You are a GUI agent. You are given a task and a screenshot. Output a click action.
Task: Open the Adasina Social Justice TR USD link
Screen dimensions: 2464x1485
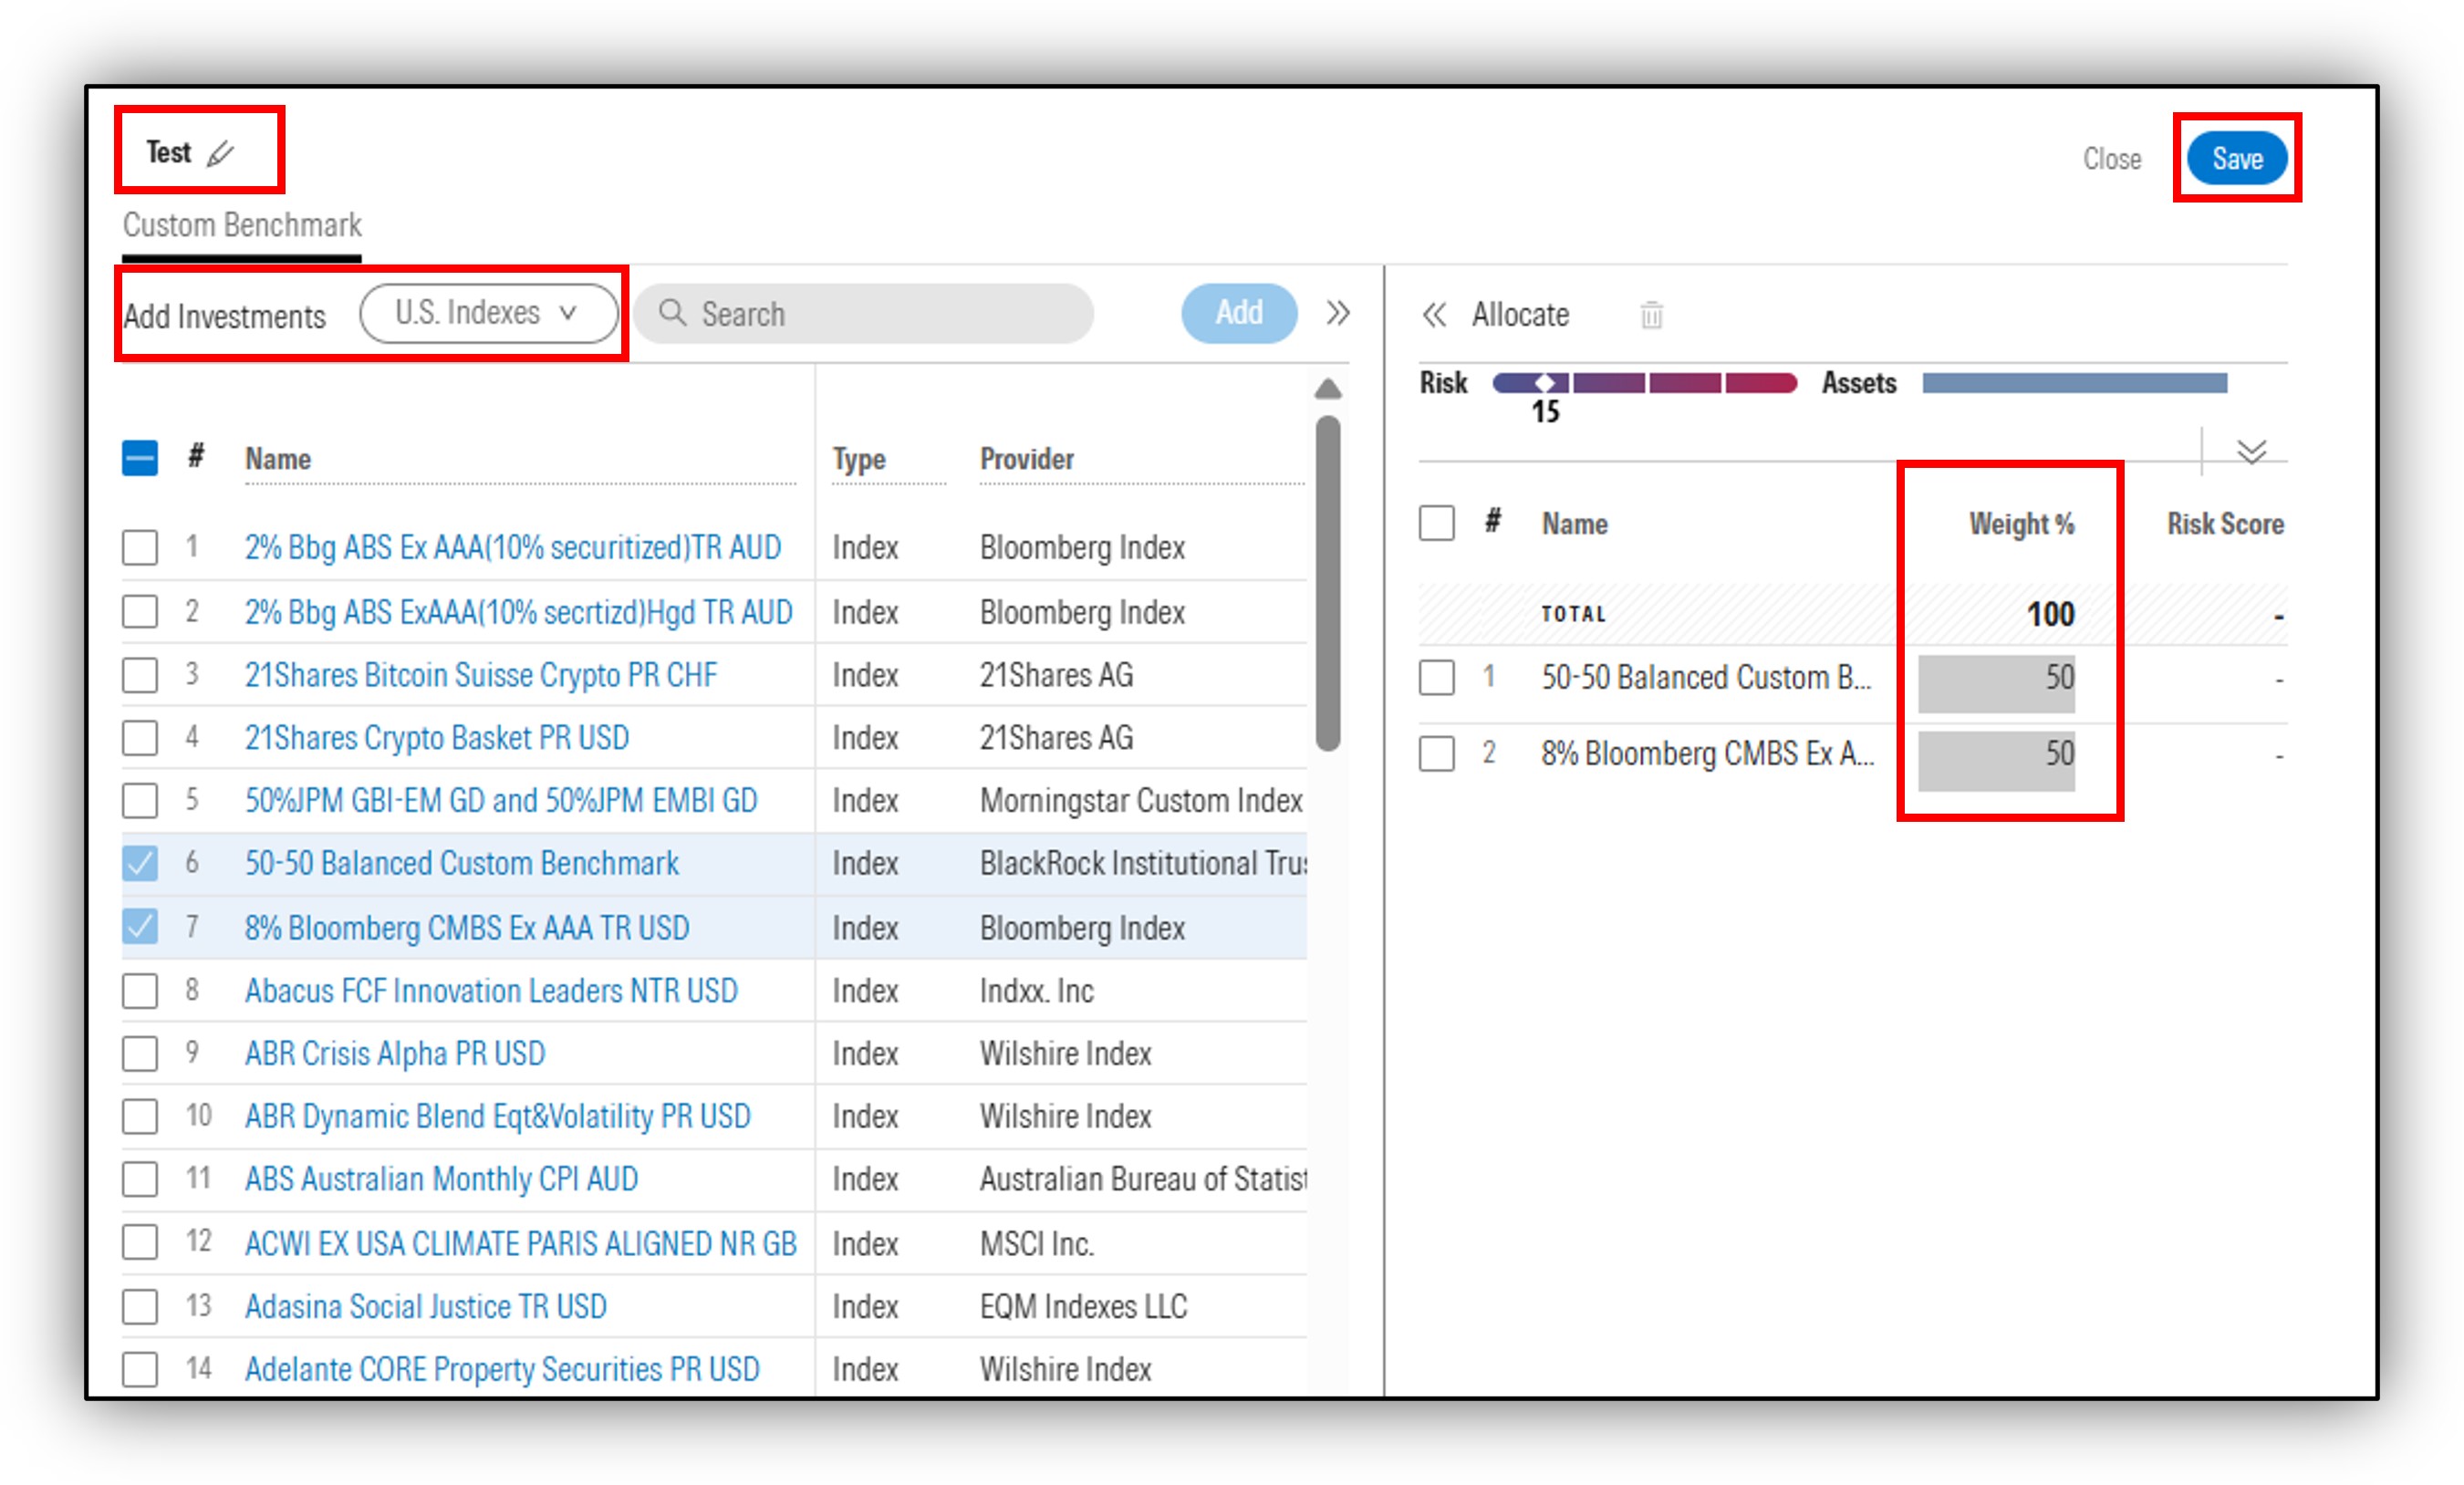426,1306
